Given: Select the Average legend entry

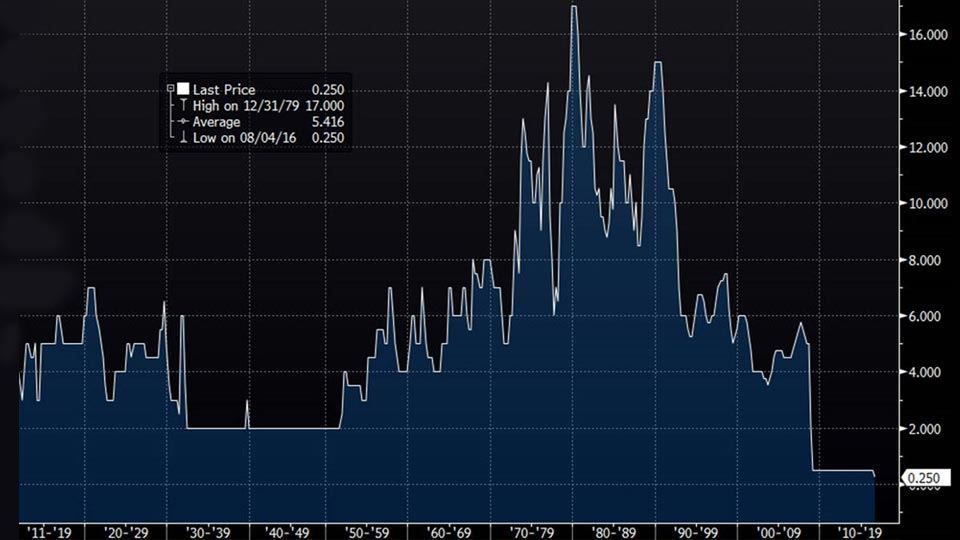Looking at the screenshot, I should click(x=216, y=121).
